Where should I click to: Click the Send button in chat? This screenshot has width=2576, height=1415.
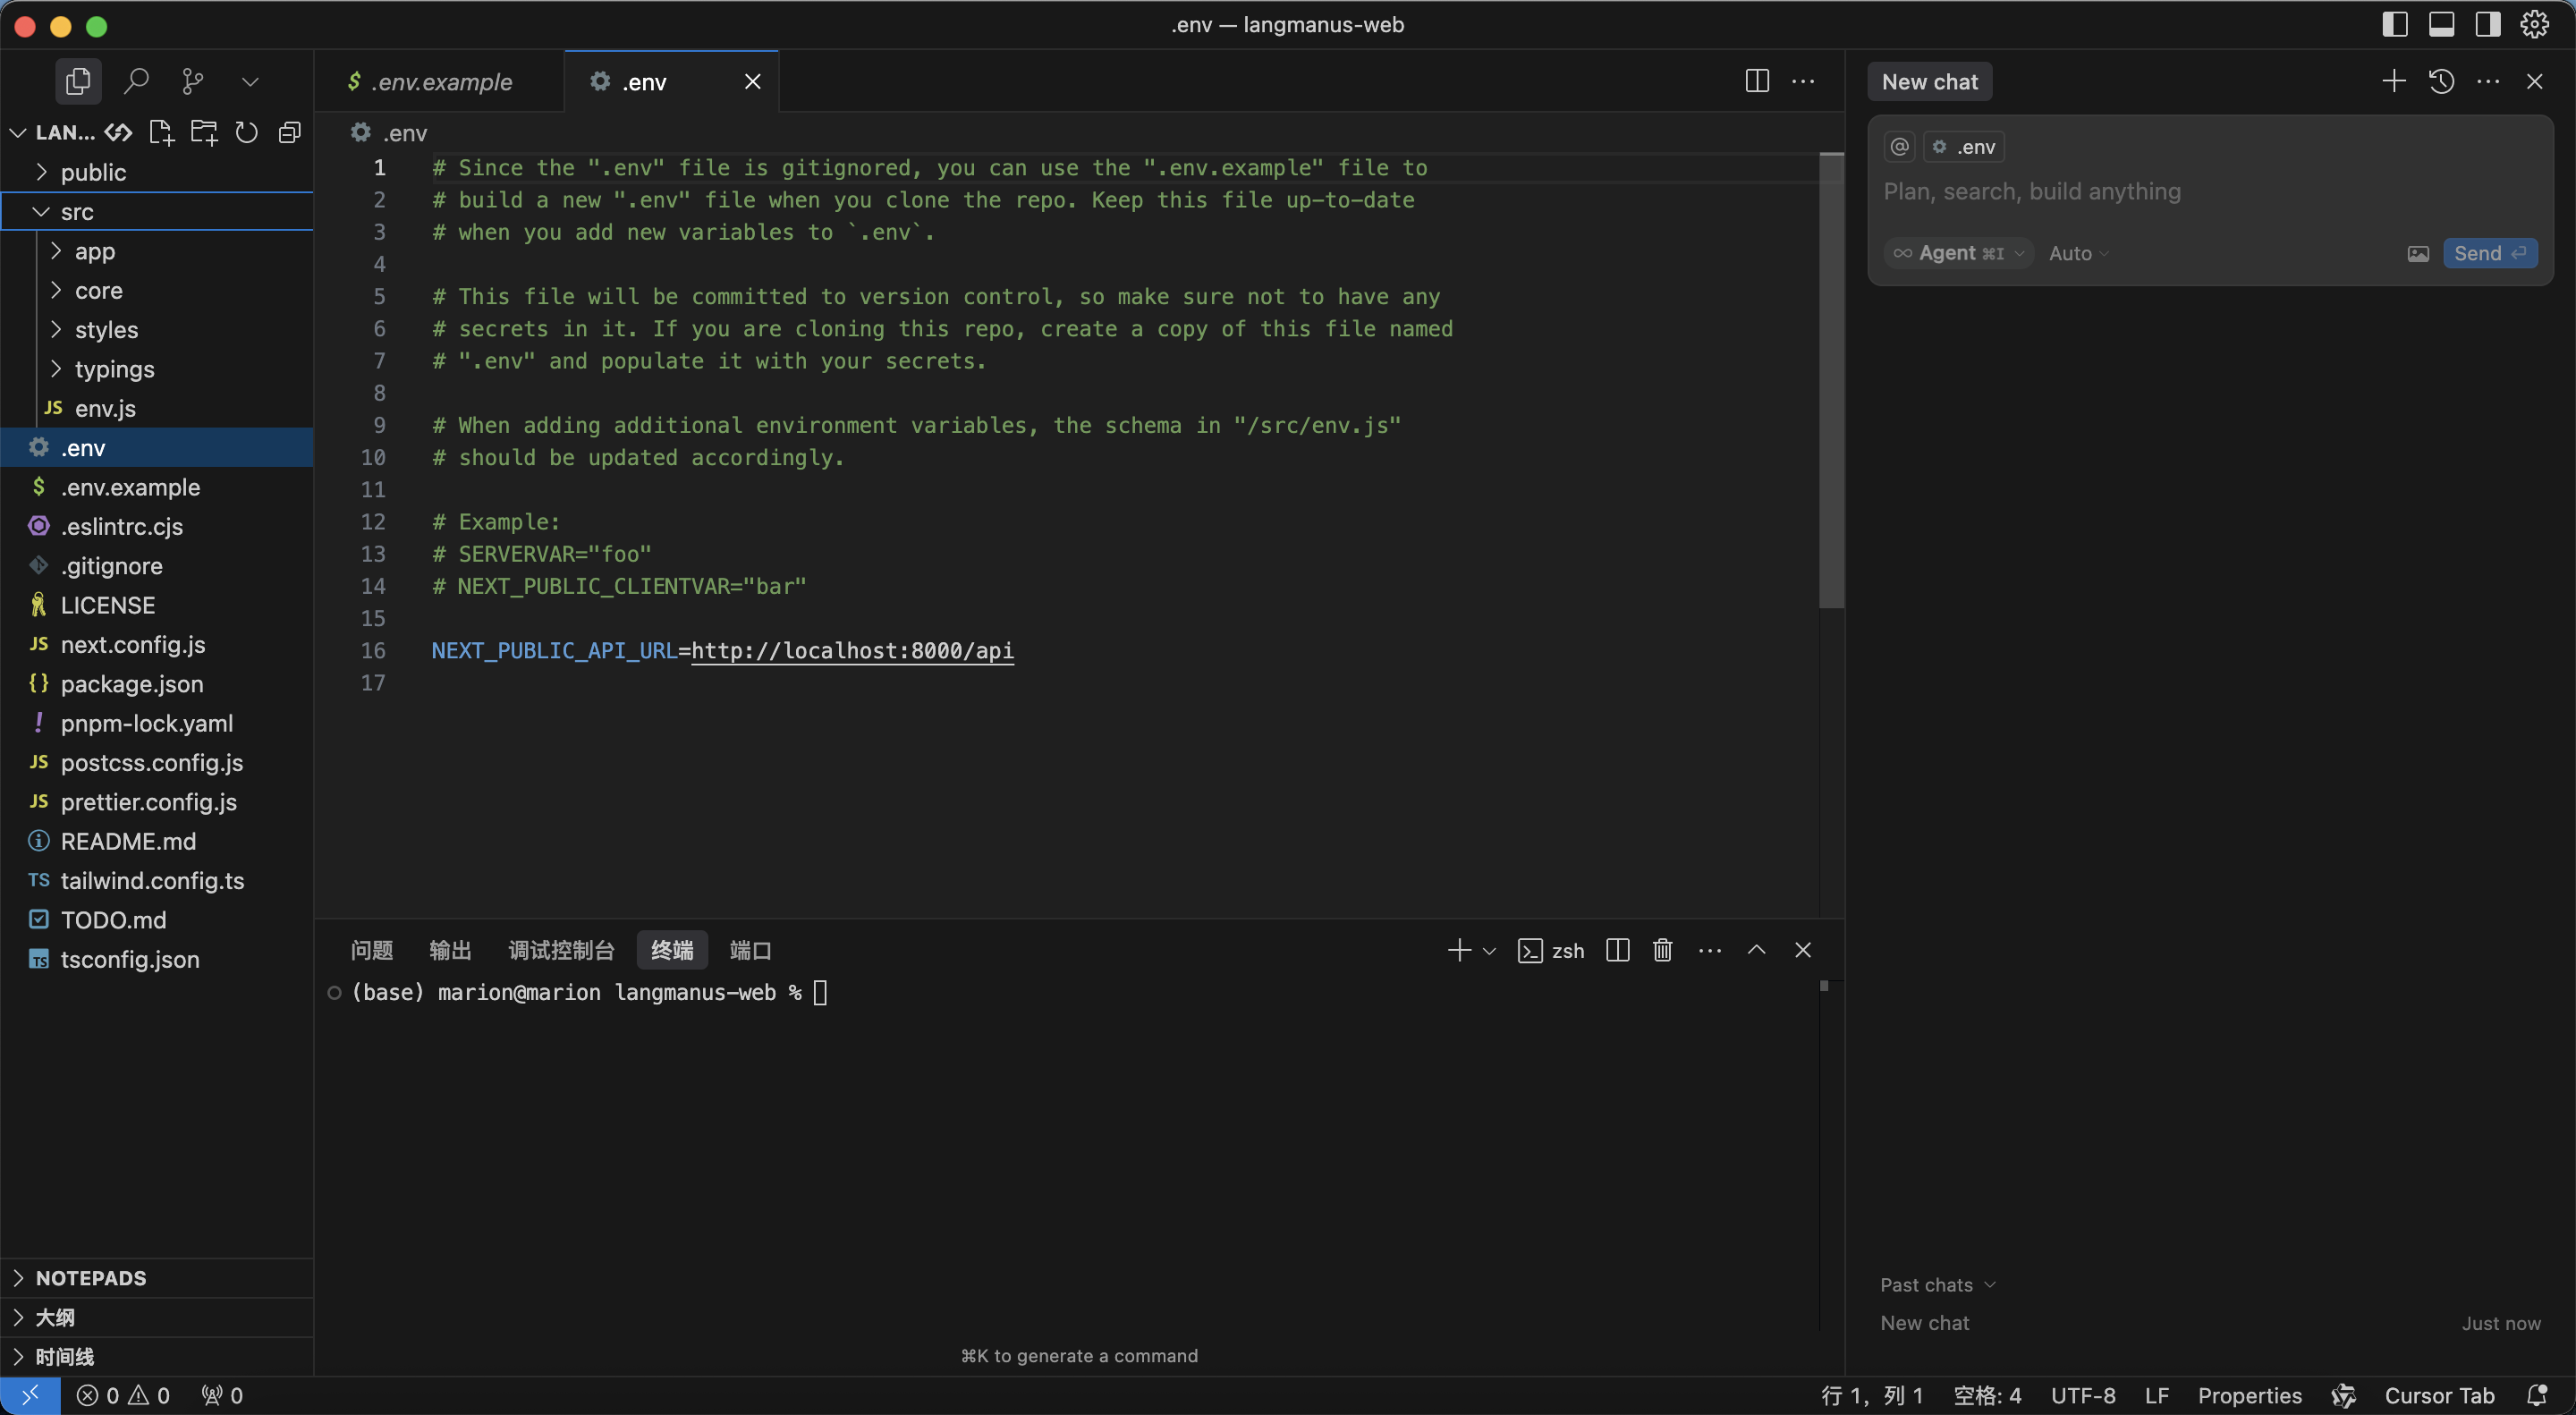[2488, 254]
